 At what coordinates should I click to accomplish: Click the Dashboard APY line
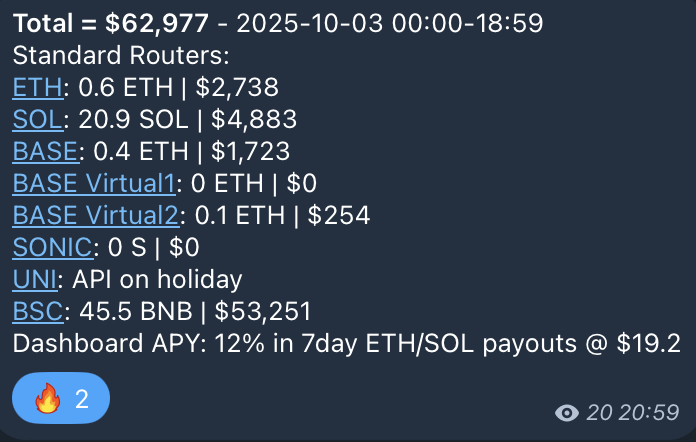(x=346, y=343)
